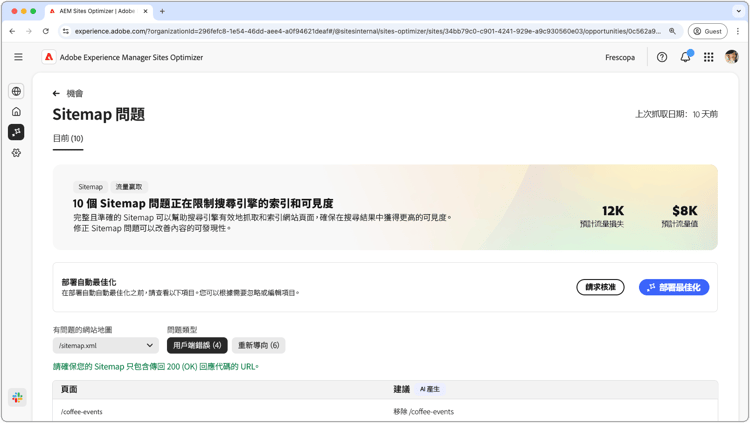750x423 pixels.
Task: Click the Adobe logo icon
Action: 49,57
